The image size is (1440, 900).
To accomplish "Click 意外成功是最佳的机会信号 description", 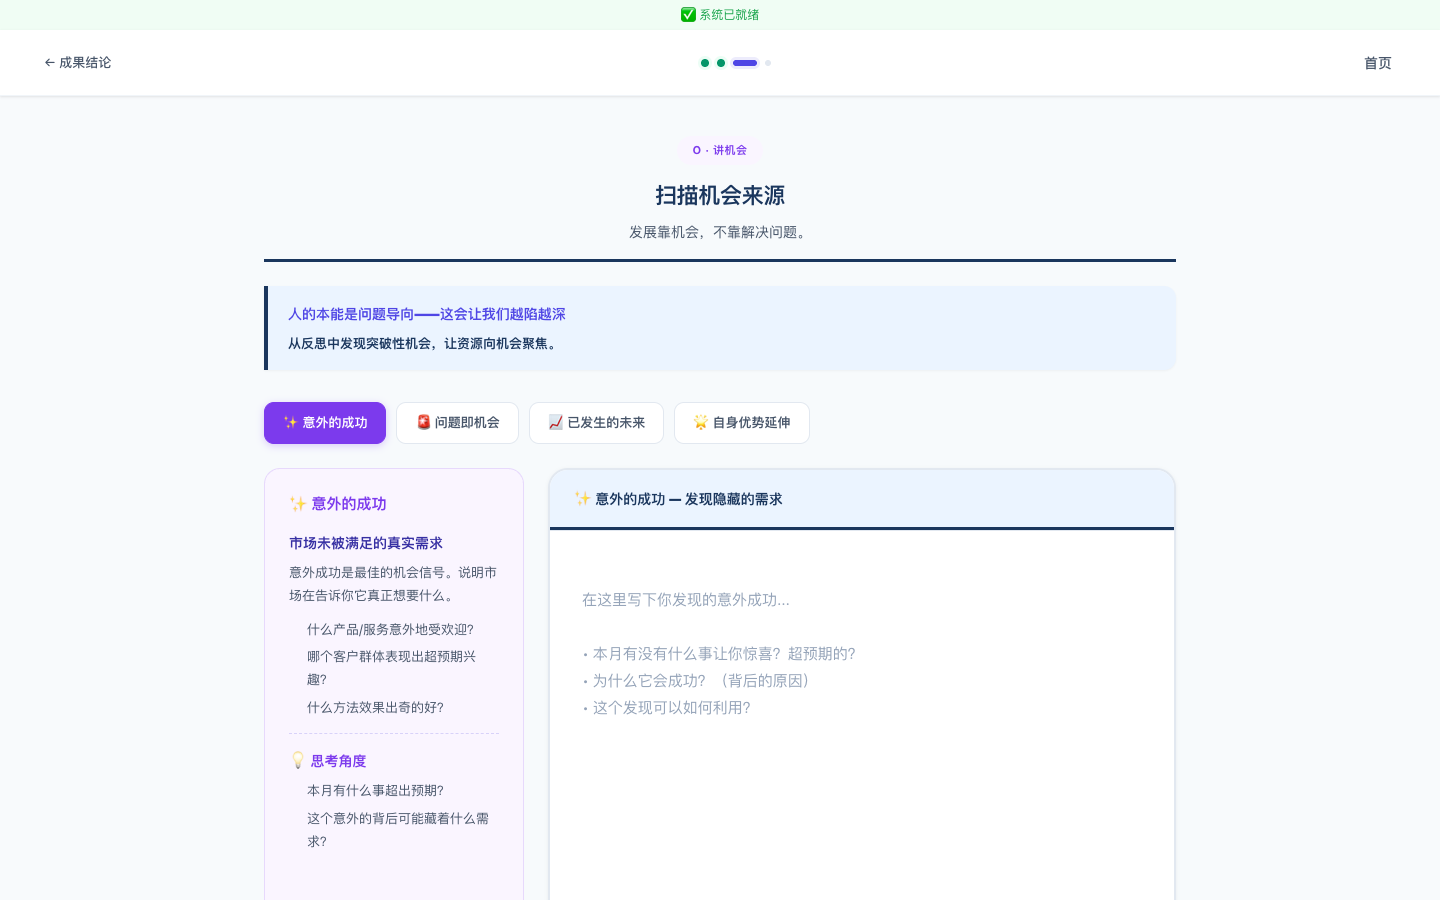I will pyautogui.click(x=393, y=584).
